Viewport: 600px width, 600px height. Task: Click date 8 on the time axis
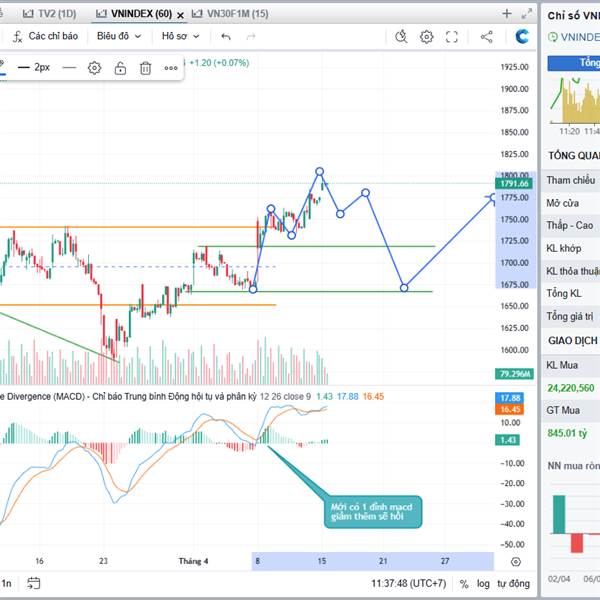point(258,561)
